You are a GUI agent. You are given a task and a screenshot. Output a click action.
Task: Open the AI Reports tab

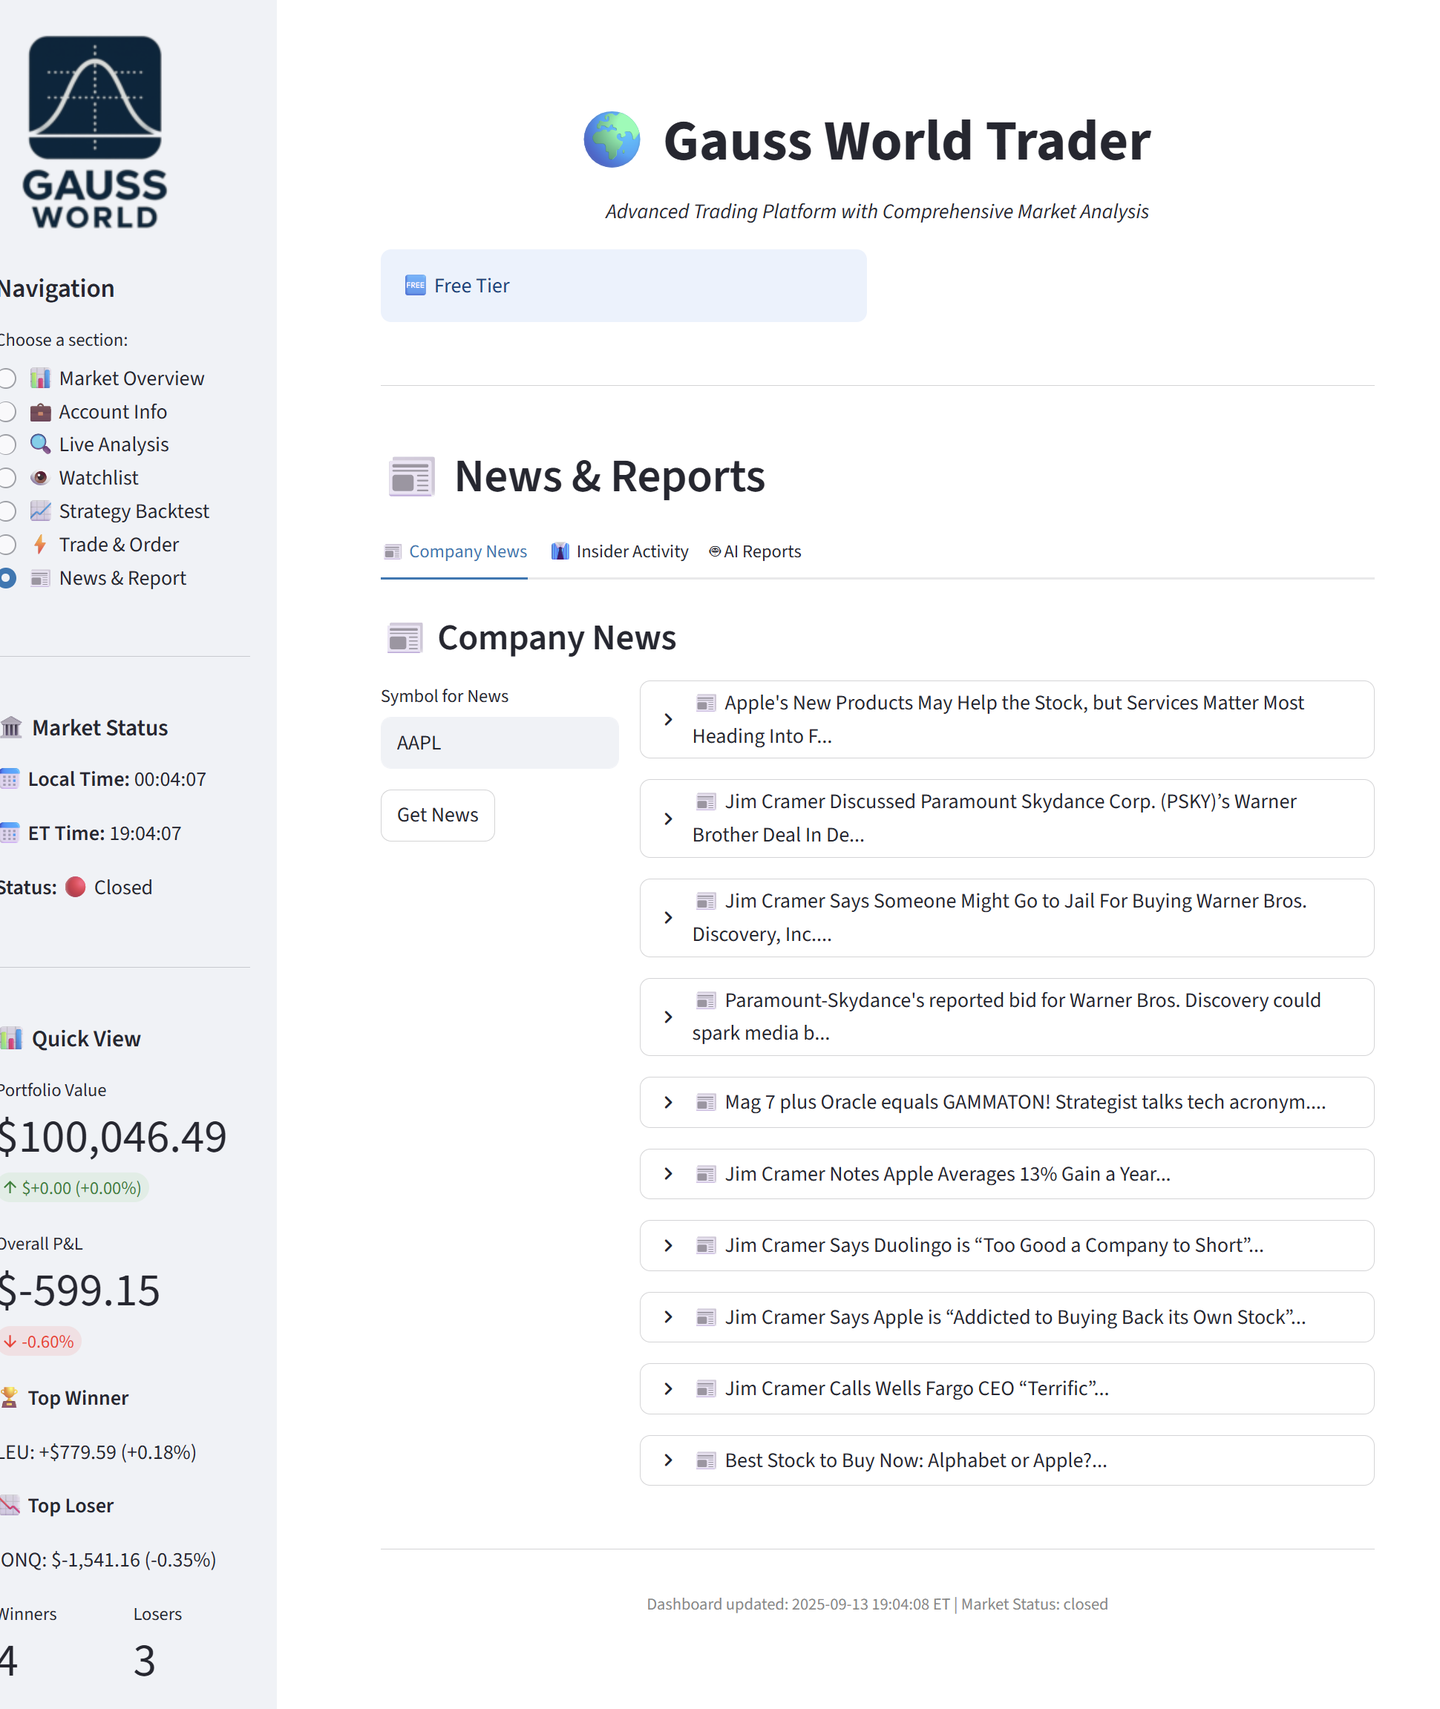coord(755,552)
